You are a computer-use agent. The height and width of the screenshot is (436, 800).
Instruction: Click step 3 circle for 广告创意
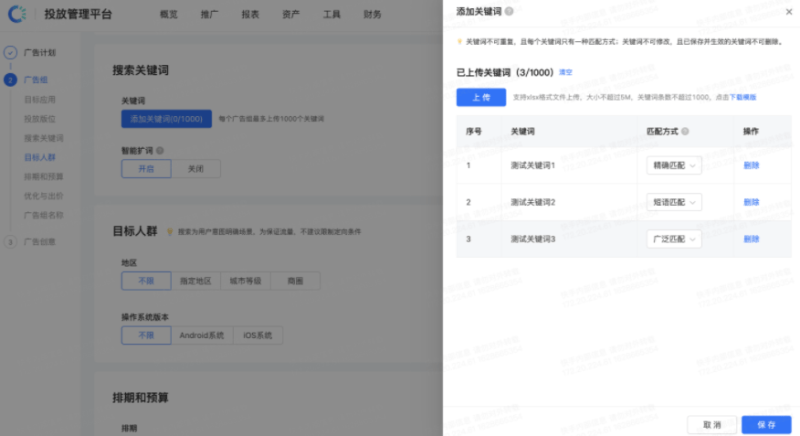coord(10,242)
